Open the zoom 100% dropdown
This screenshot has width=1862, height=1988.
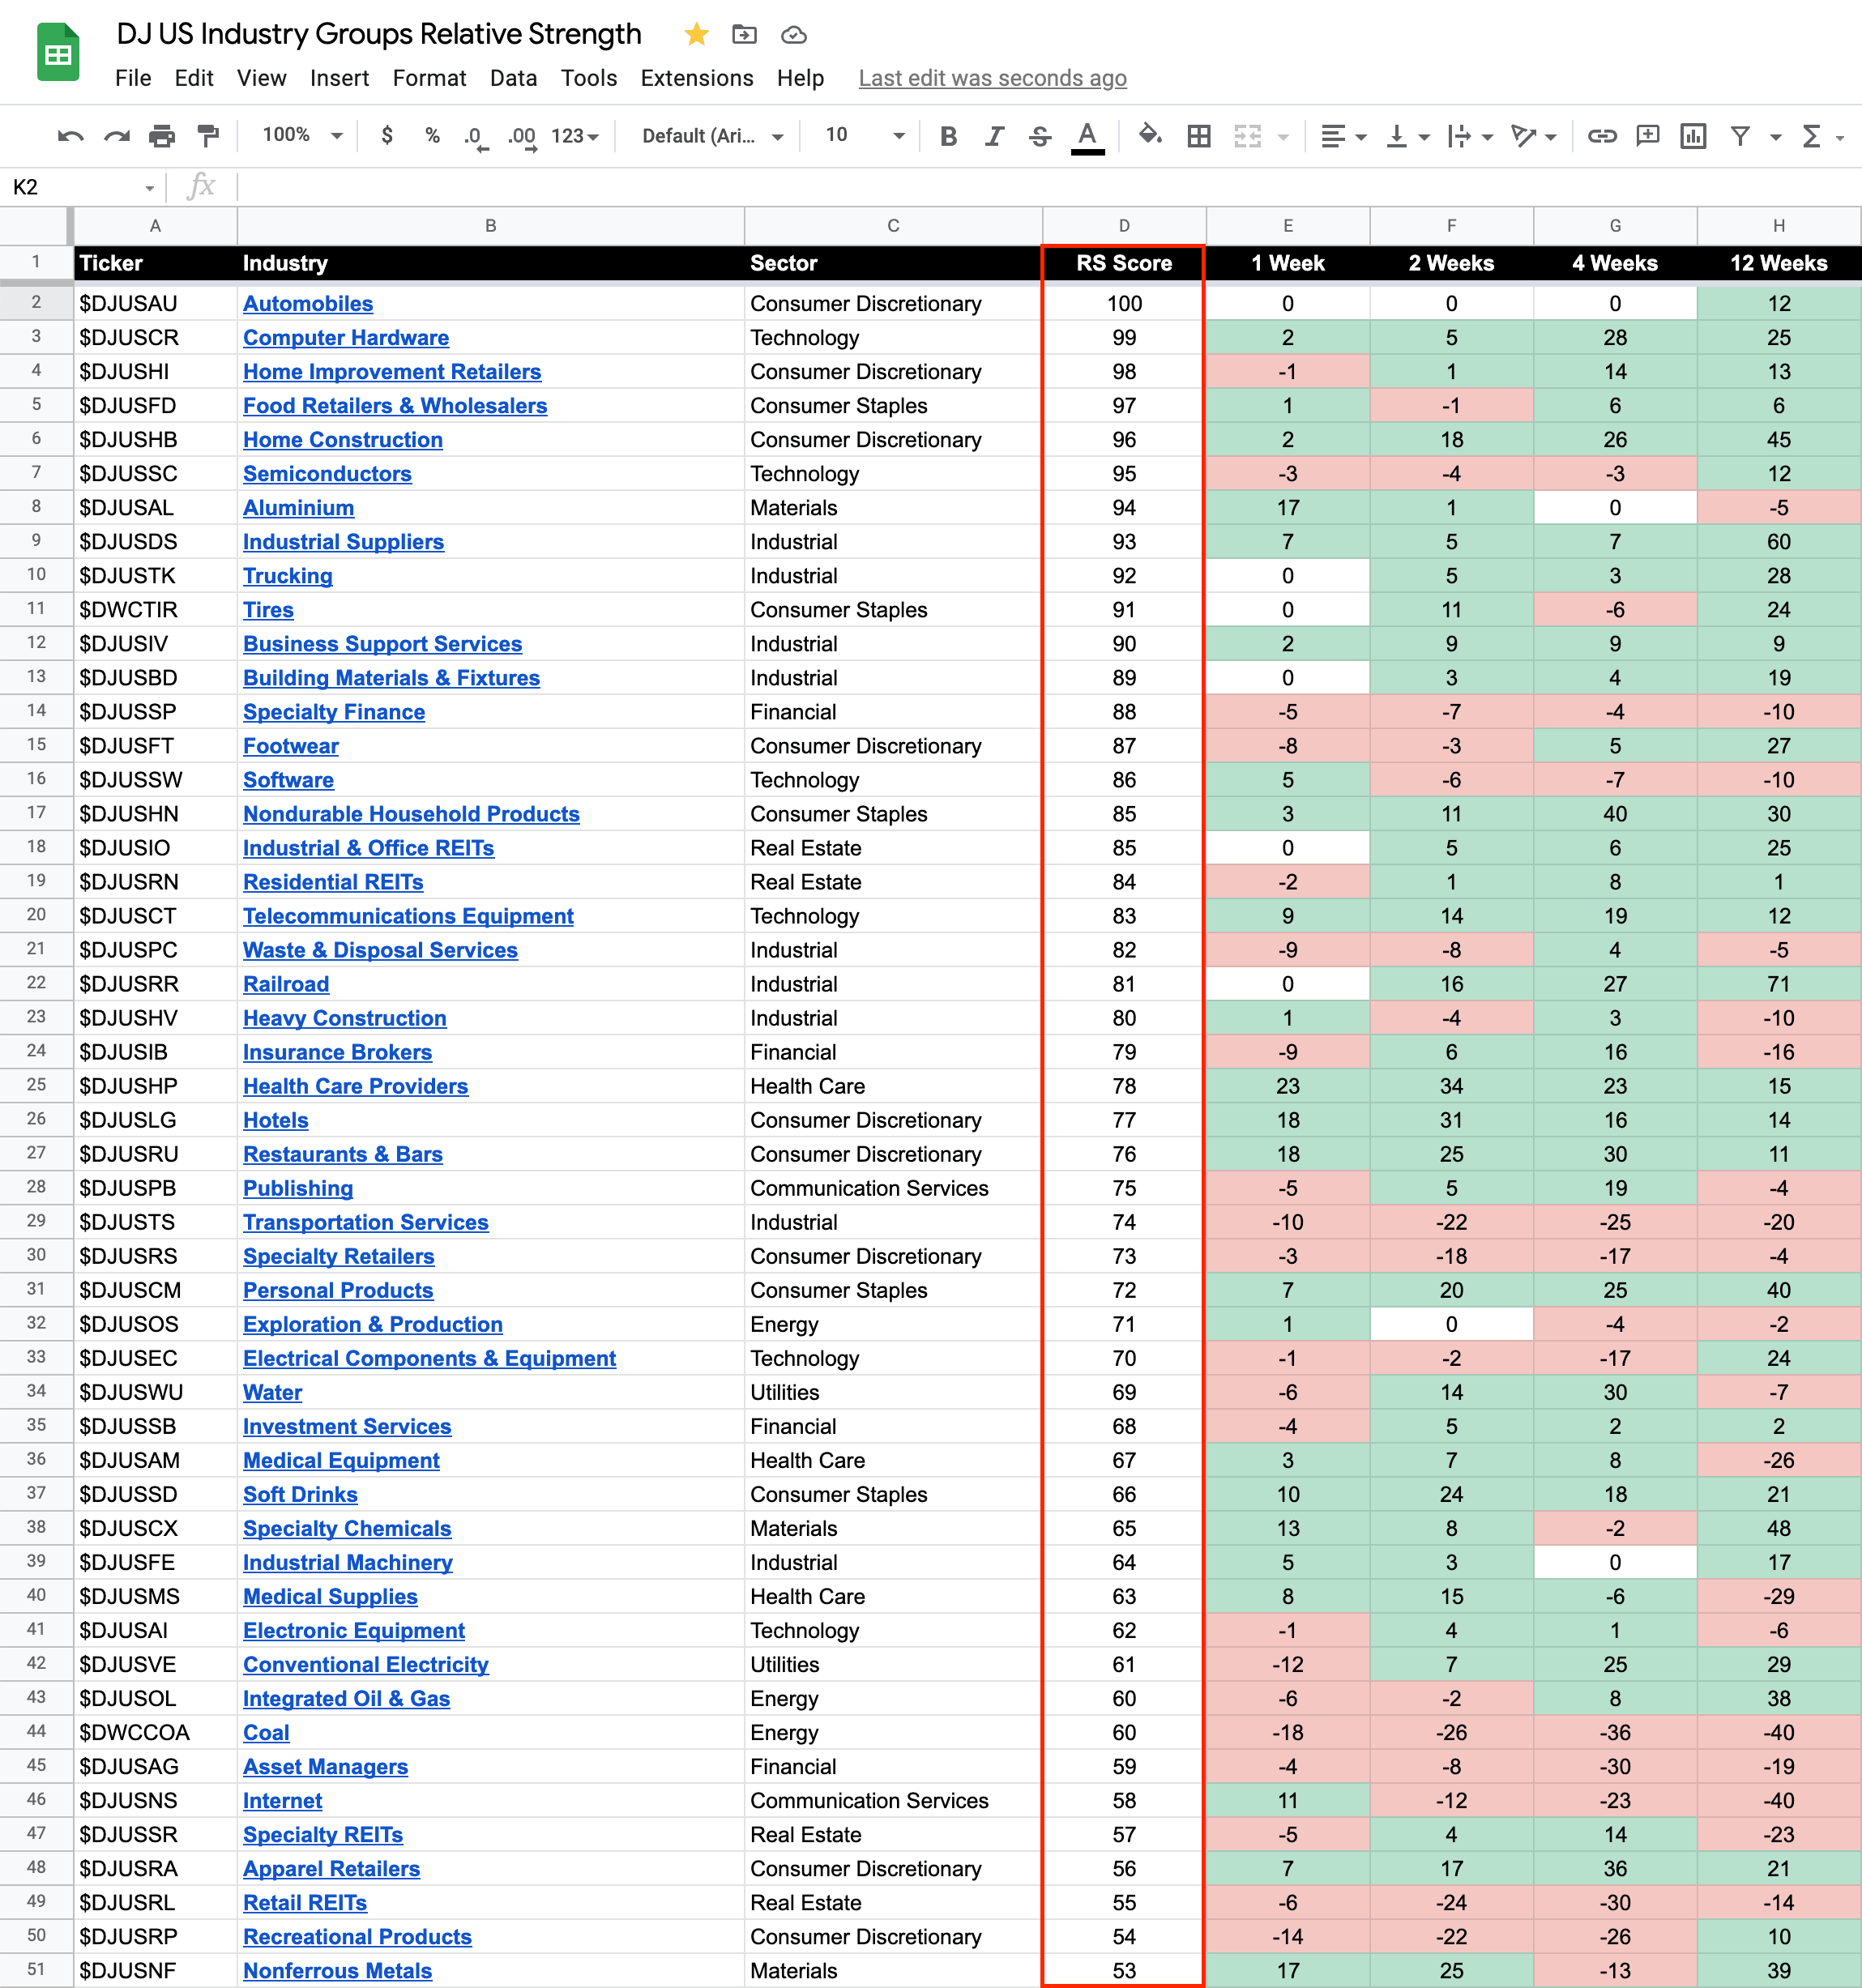[301, 135]
